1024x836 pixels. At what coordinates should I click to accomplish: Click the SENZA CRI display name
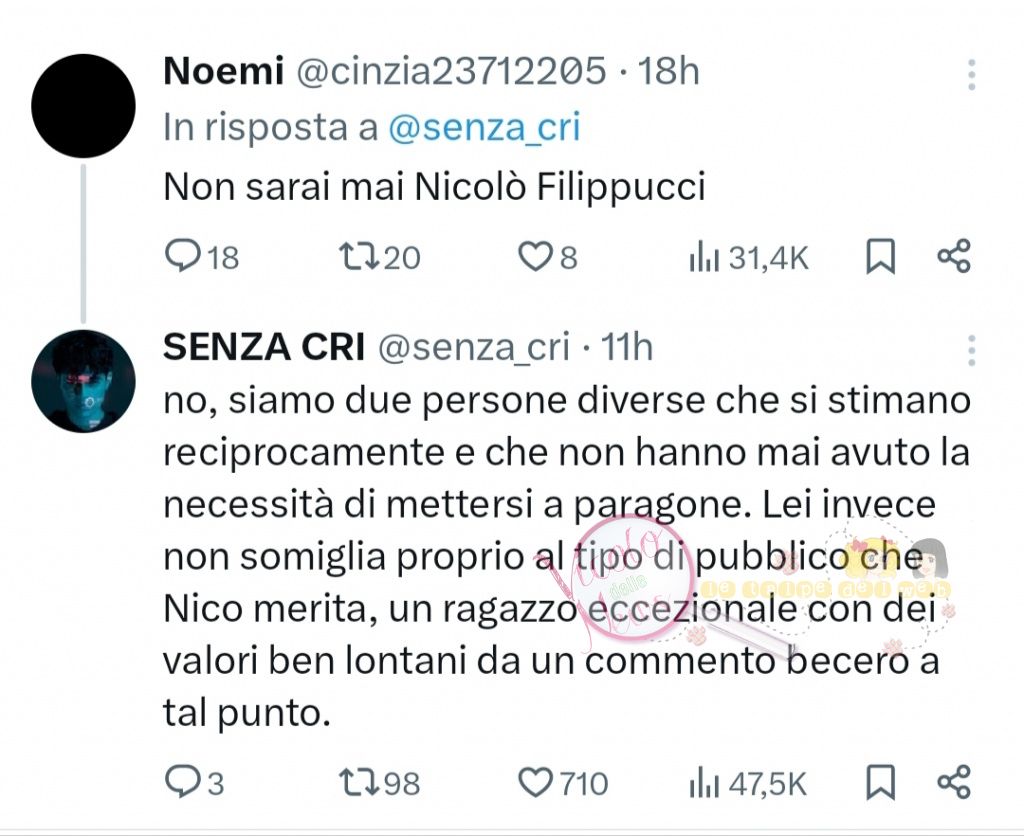(261, 346)
